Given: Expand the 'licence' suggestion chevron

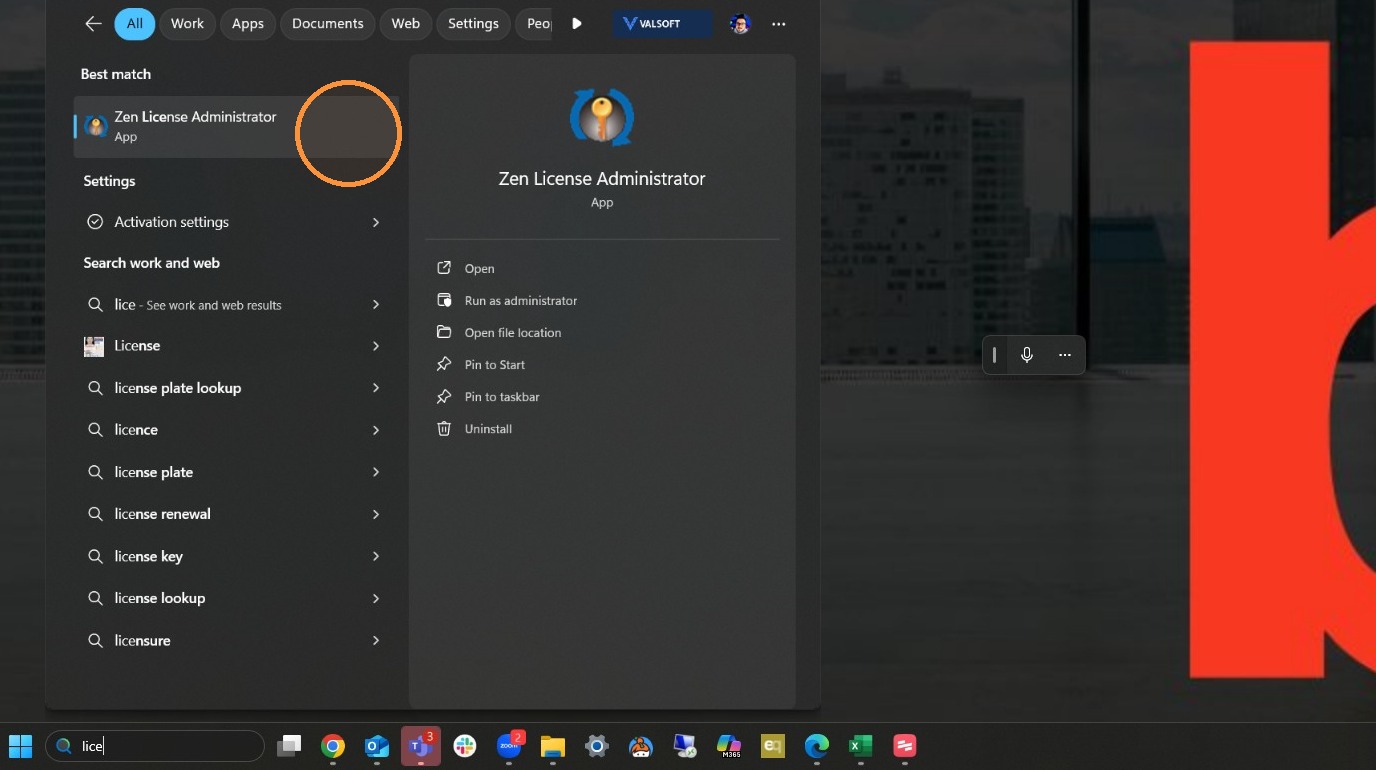Looking at the screenshot, I should [376, 430].
